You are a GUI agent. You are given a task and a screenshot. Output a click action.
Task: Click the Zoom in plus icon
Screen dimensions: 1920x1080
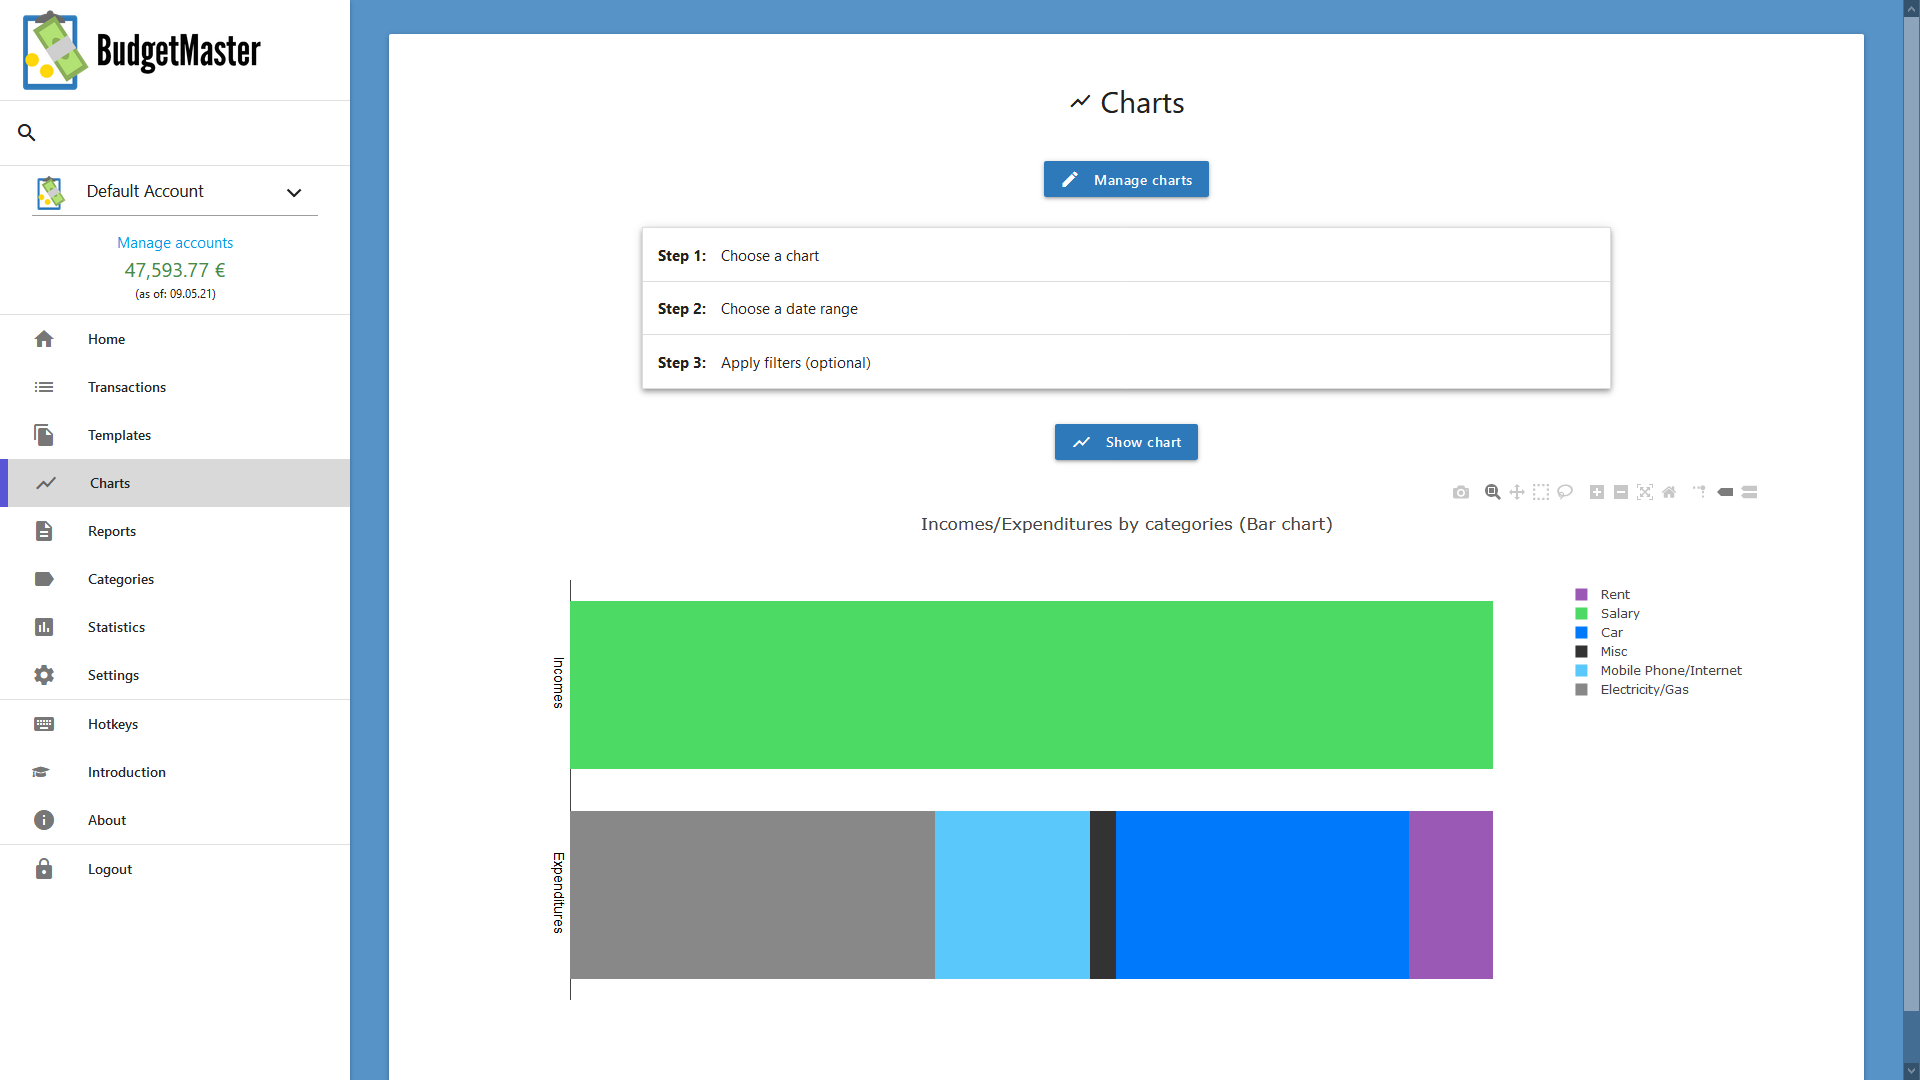click(x=1597, y=492)
